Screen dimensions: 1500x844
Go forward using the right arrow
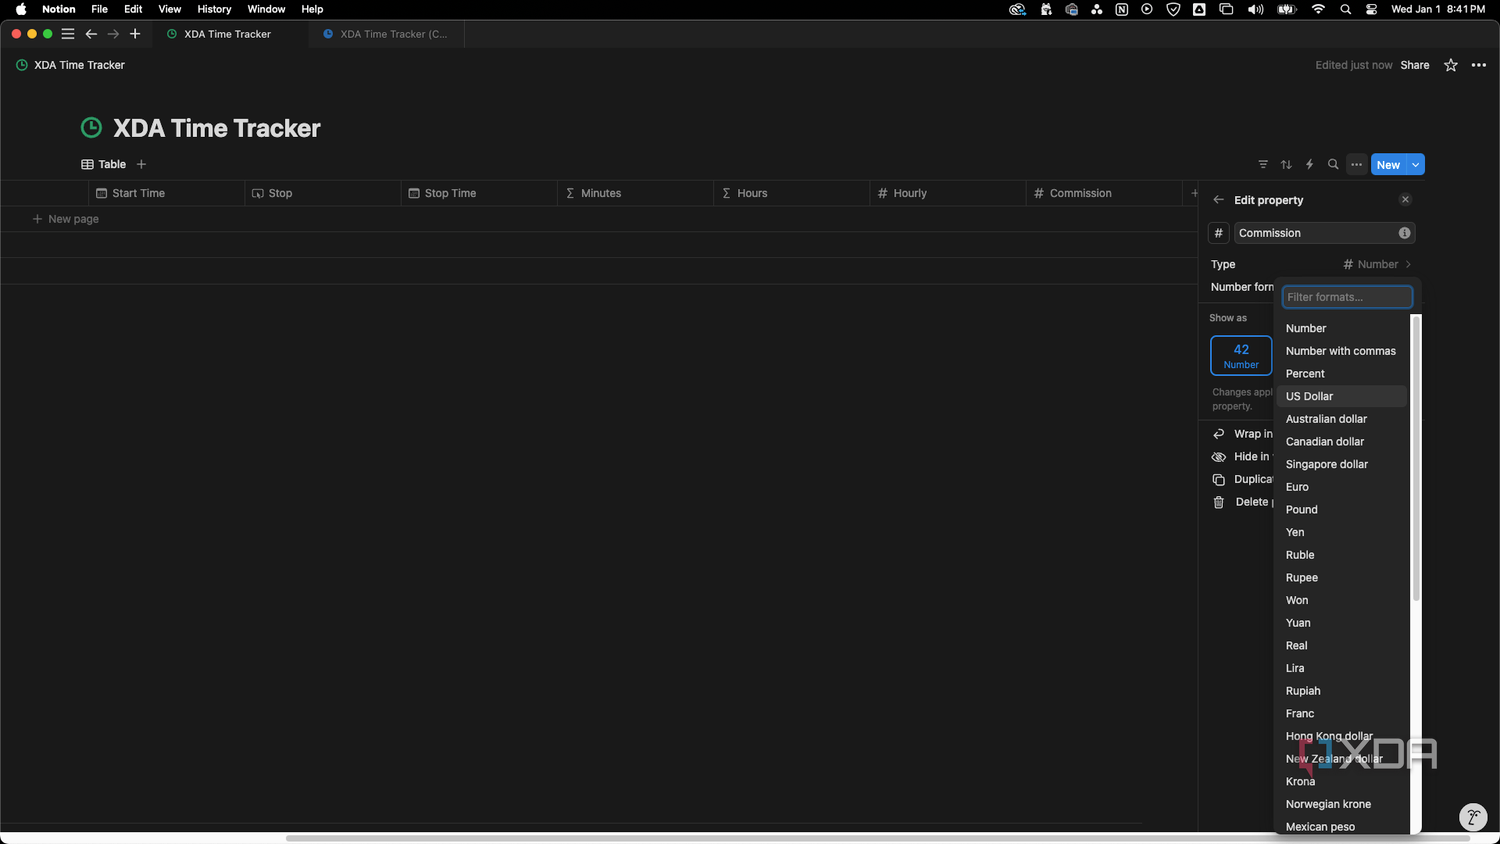(113, 34)
